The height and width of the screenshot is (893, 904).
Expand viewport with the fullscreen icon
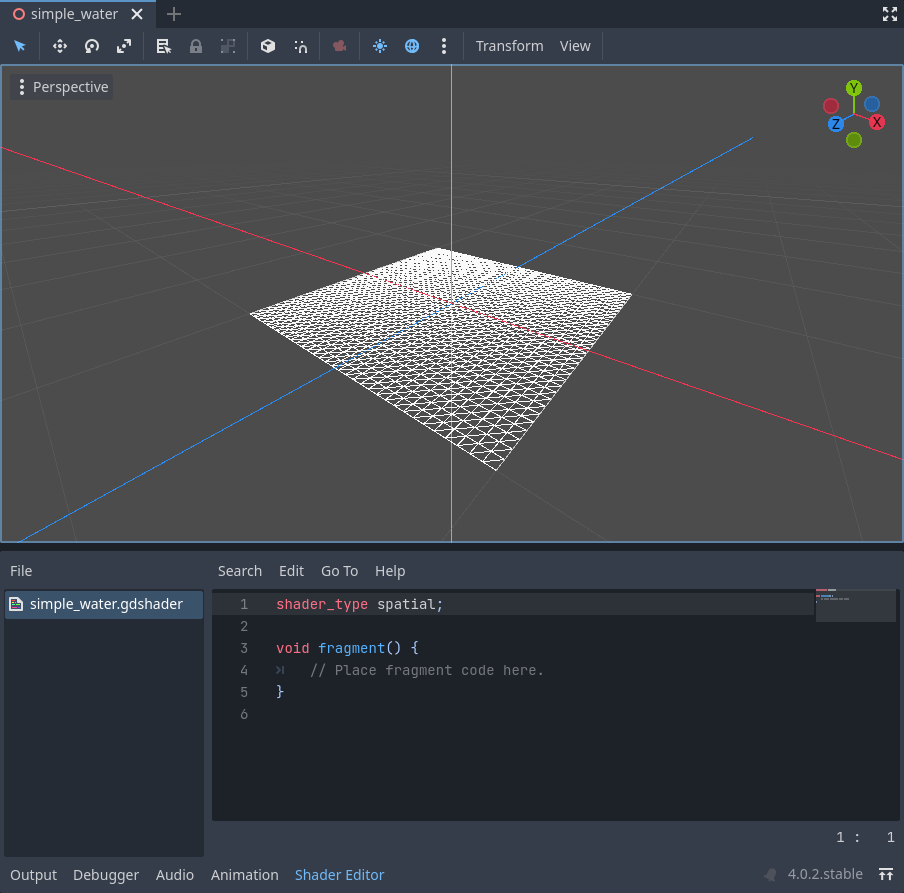pos(889,14)
